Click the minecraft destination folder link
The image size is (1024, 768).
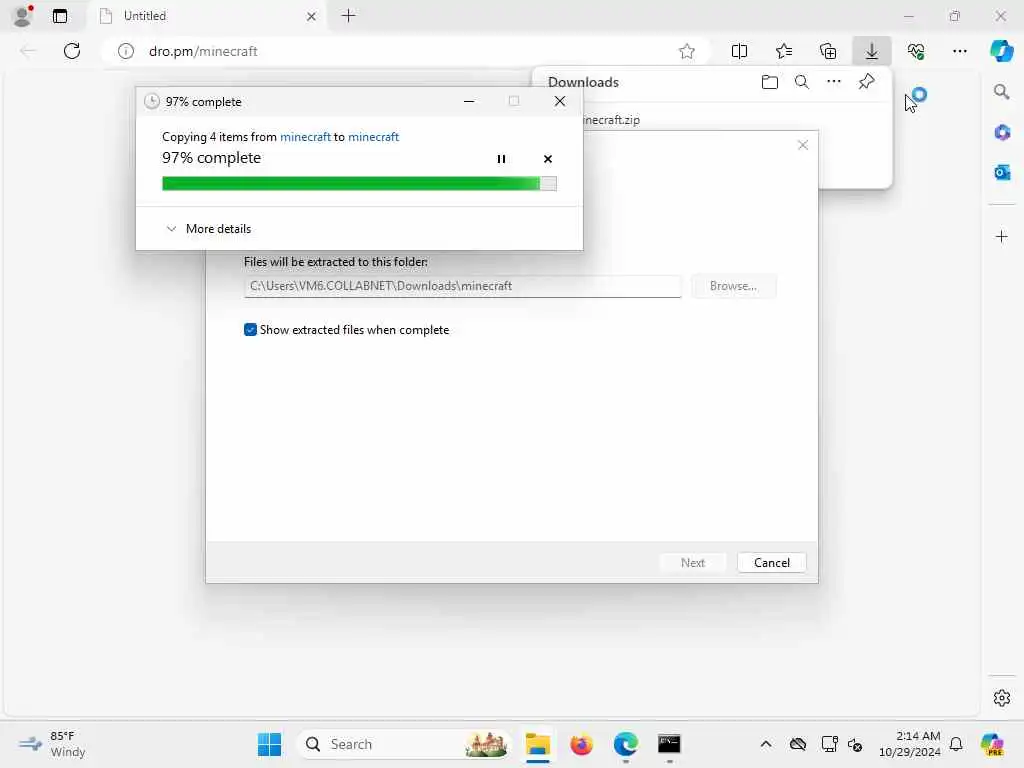coord(374,136)
